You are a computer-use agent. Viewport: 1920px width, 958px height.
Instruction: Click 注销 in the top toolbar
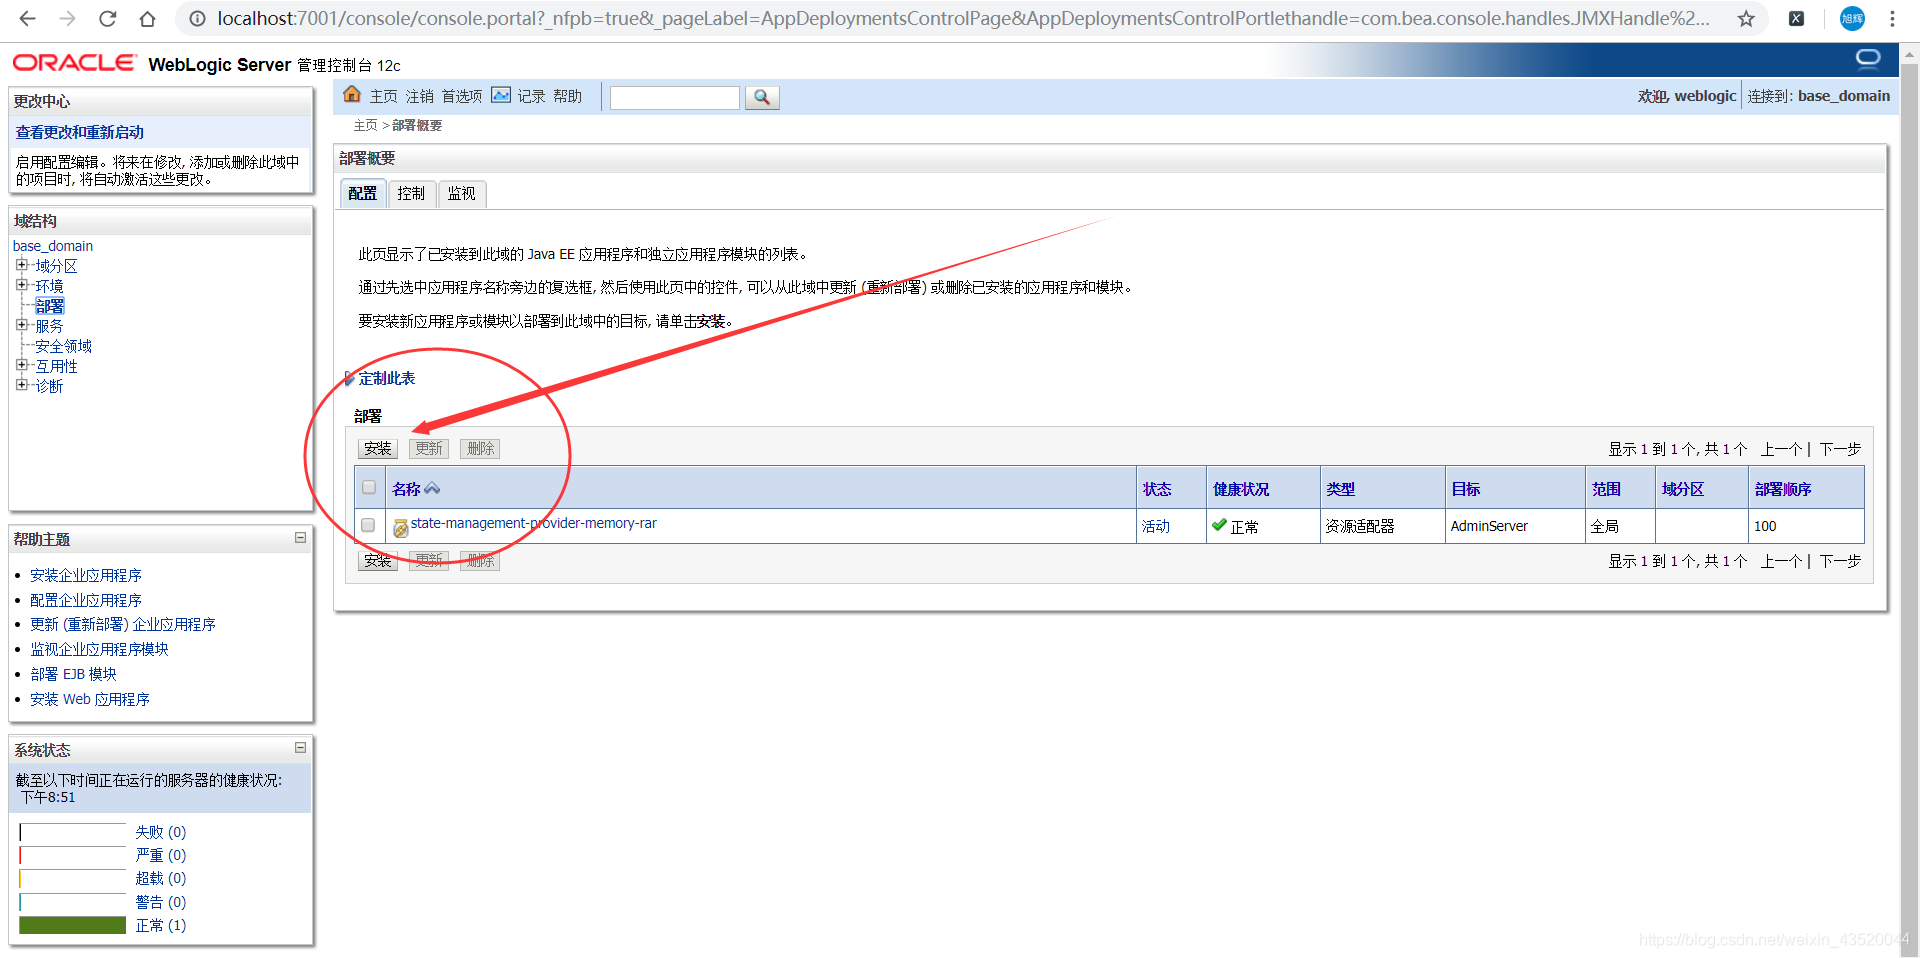[x=420, y=96]
